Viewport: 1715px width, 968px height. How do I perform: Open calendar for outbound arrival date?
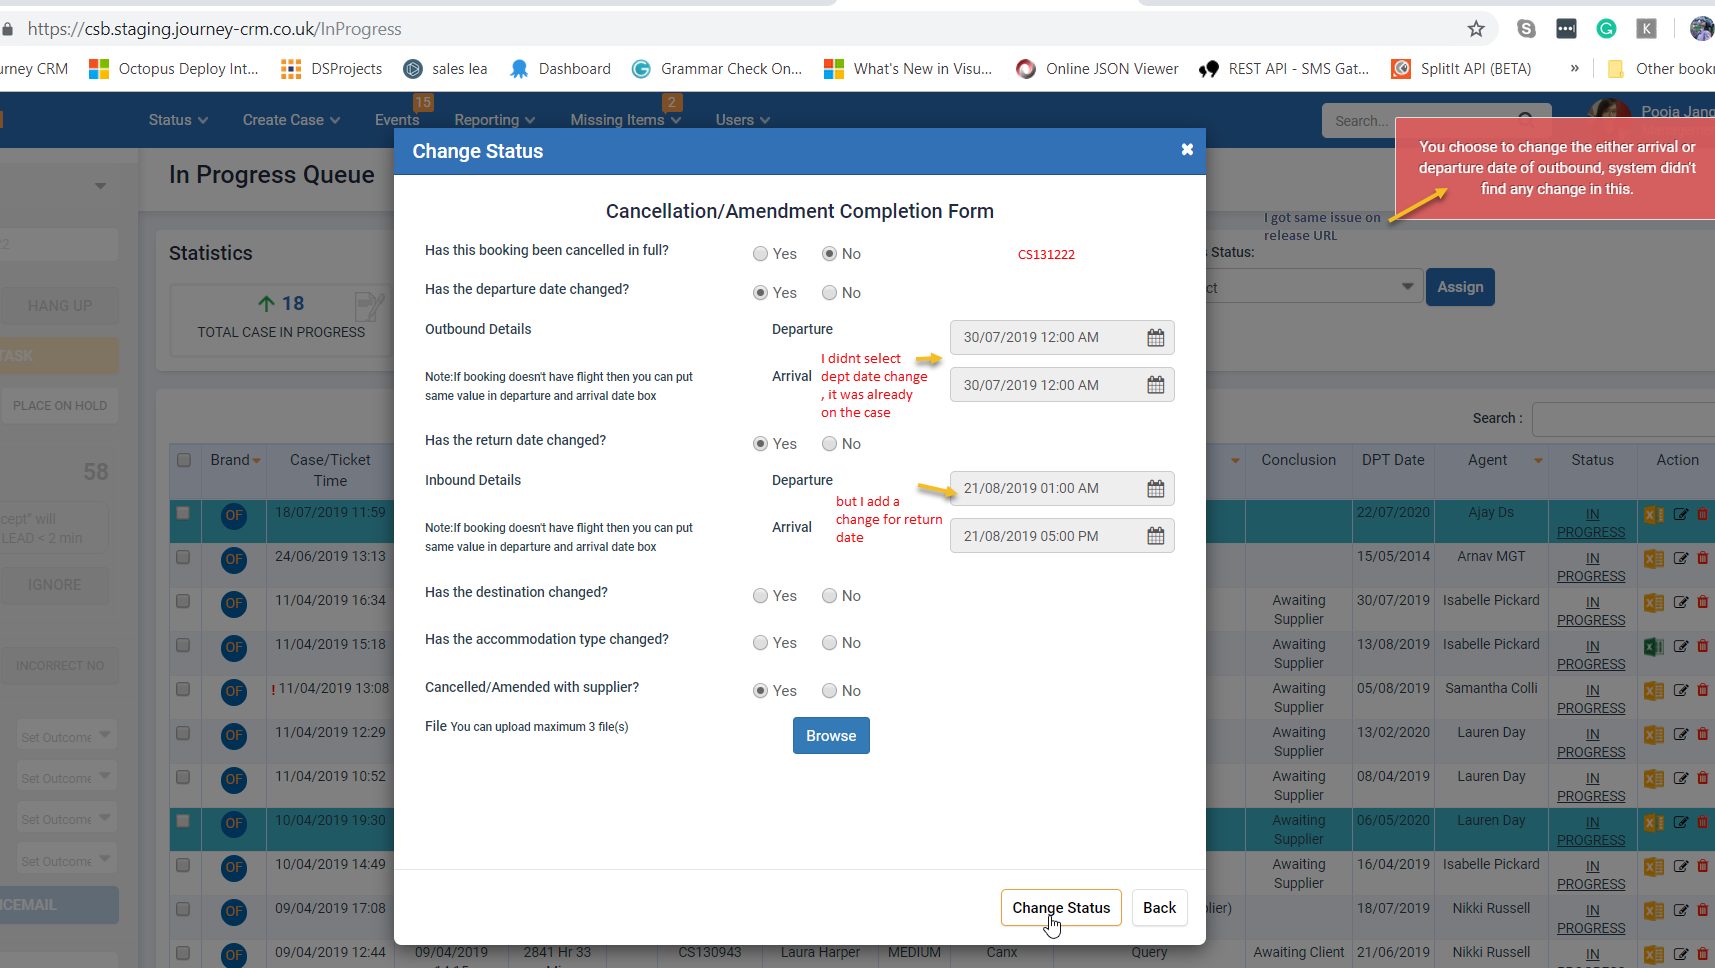(1155, 385)
